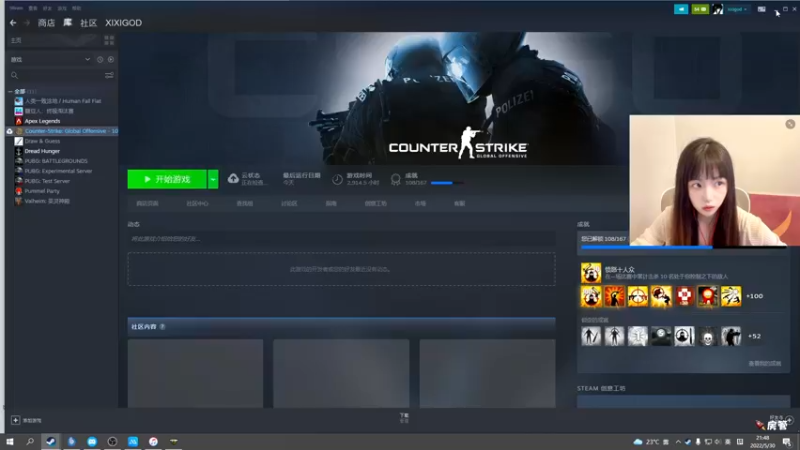The image size is (800, 450).
Task: Open the store page tab below play button
Action: coord(147,204)
